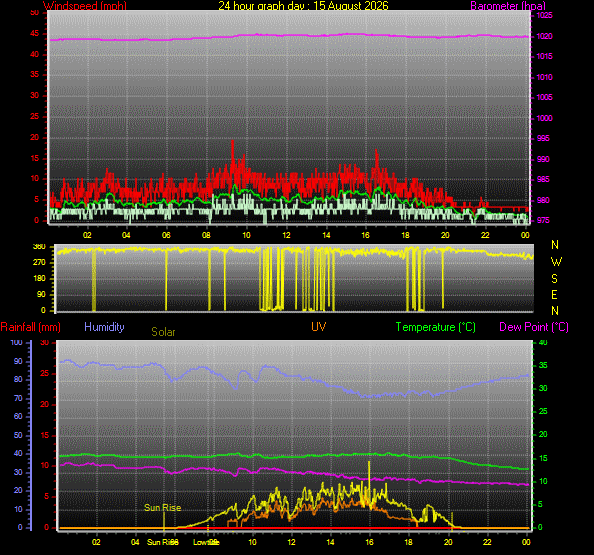This screenshot has width=594, height=555.
Task: Click the 14 hour label under the lower chart
Action: (330, 542)
